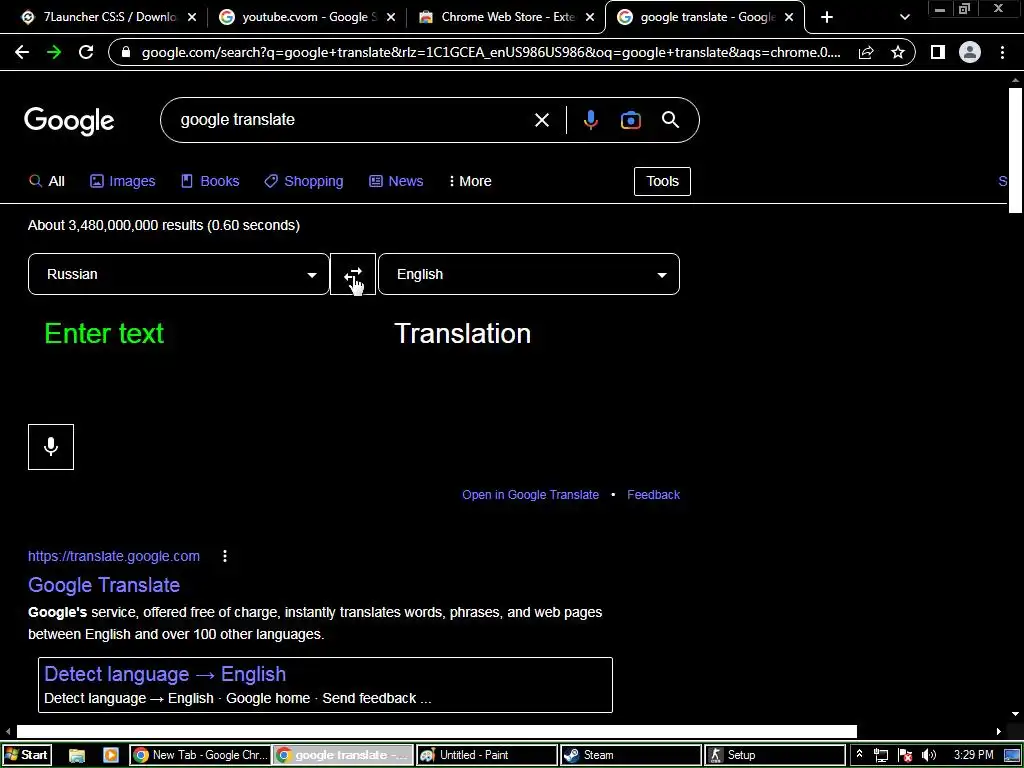Open media player from quick launch
Image resolution: width=1024 pixels, height=768 pixels.
point(110,756)
